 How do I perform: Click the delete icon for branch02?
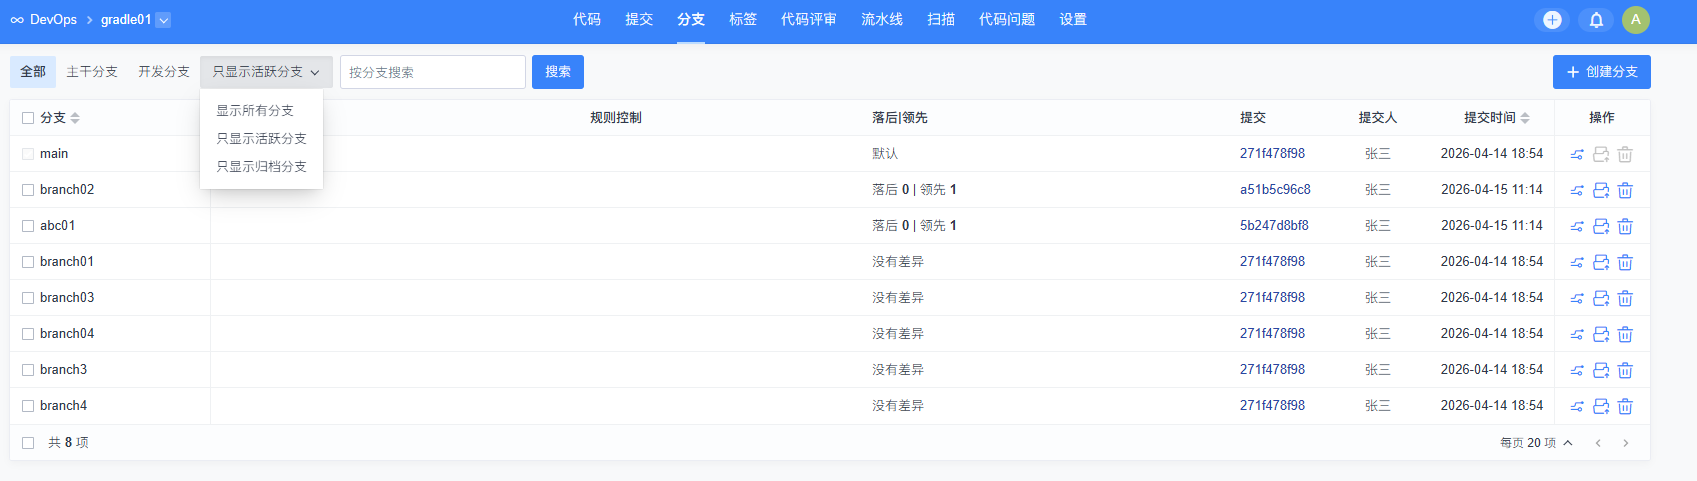[1625, 190]
